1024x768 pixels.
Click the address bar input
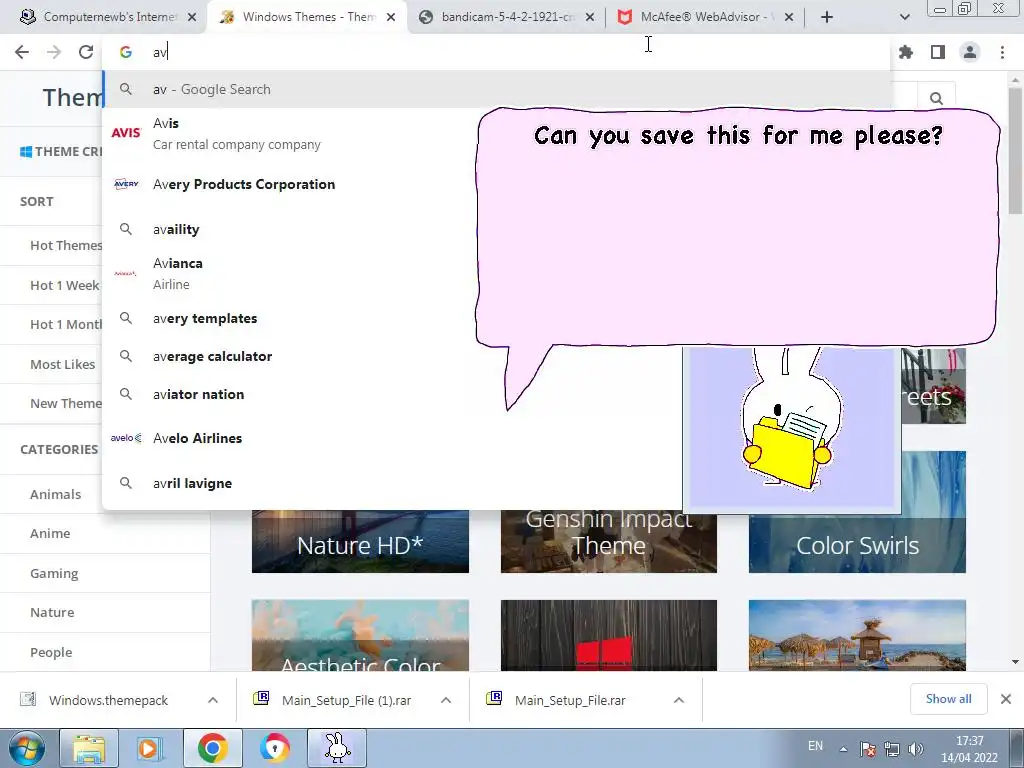[496, 52]
